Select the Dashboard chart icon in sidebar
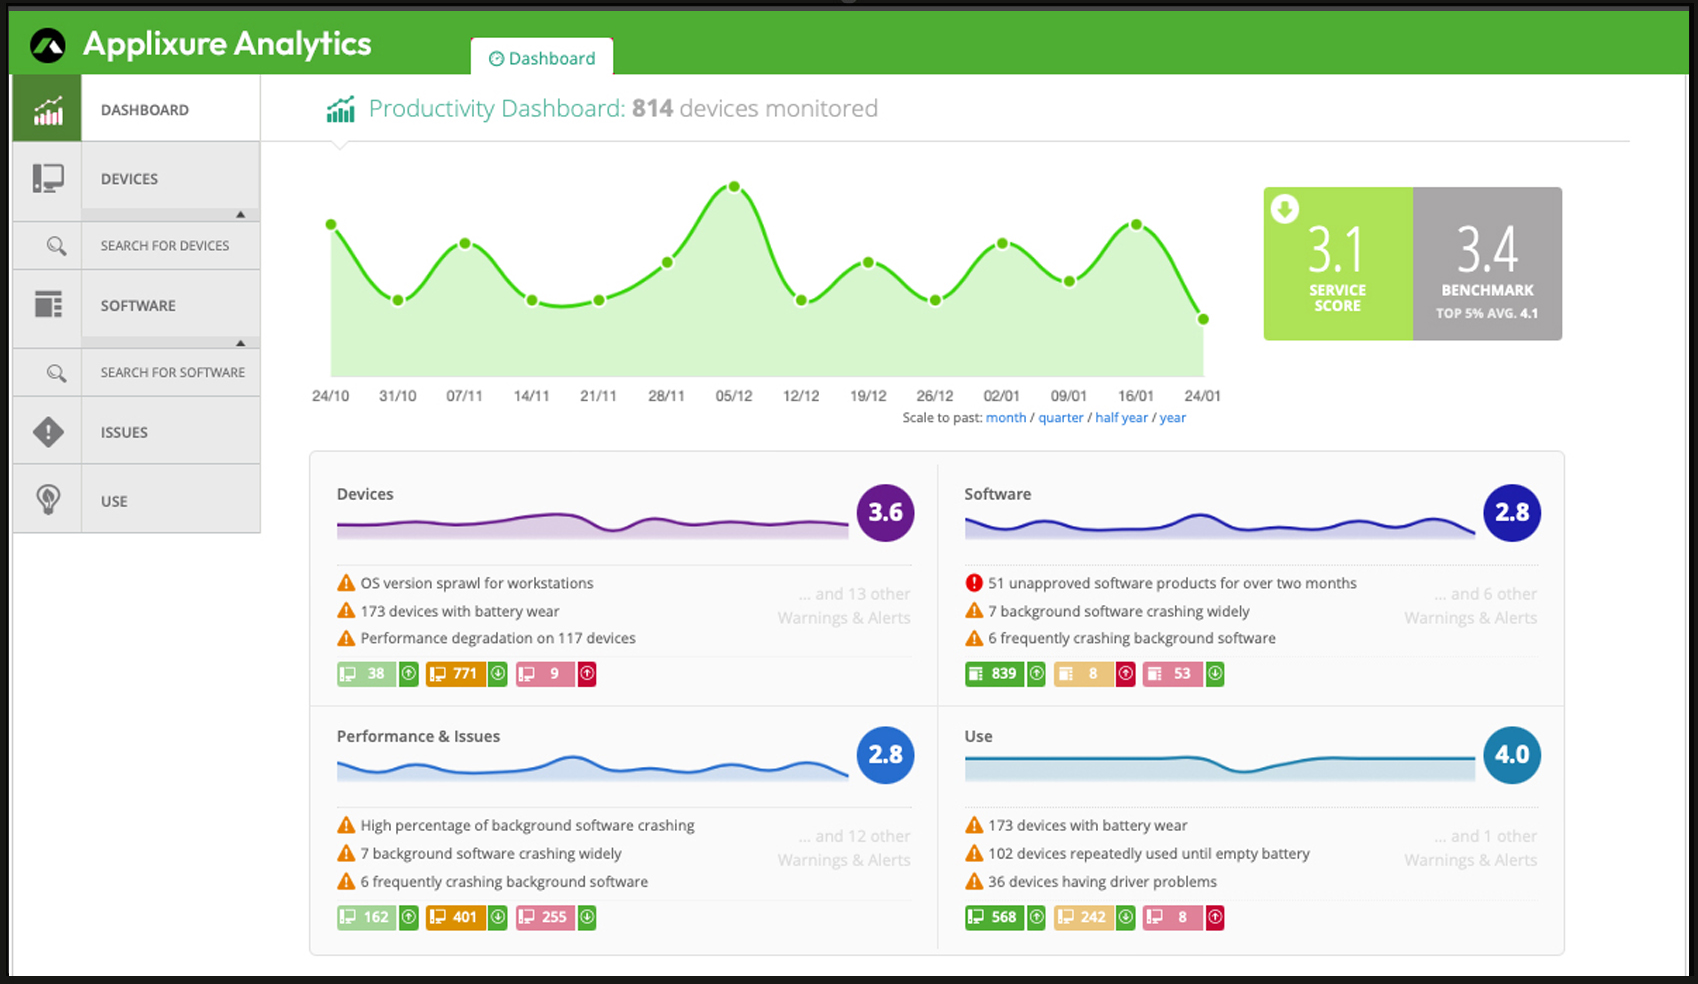Viewport: 1698px width, 984px height. [x=46, y=108]
